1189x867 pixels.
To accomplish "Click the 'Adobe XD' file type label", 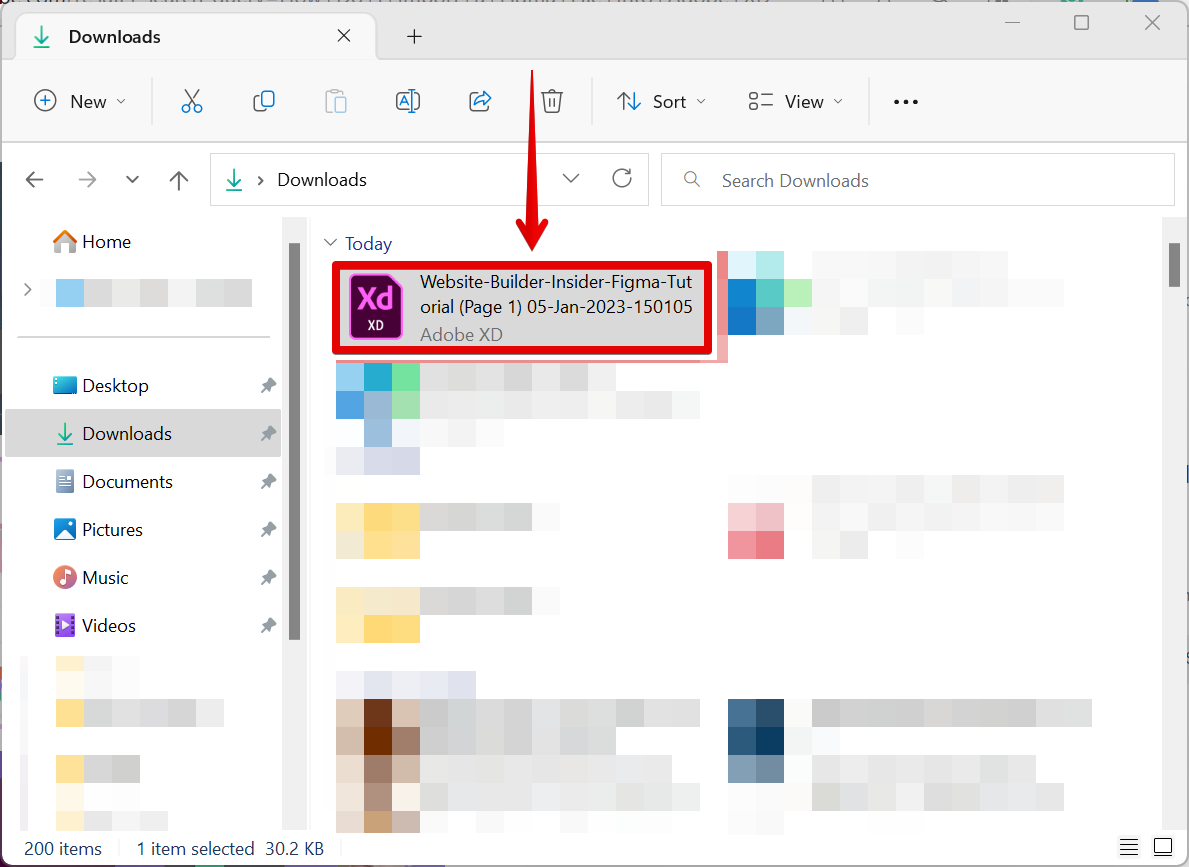I will (x=461, y=335).
